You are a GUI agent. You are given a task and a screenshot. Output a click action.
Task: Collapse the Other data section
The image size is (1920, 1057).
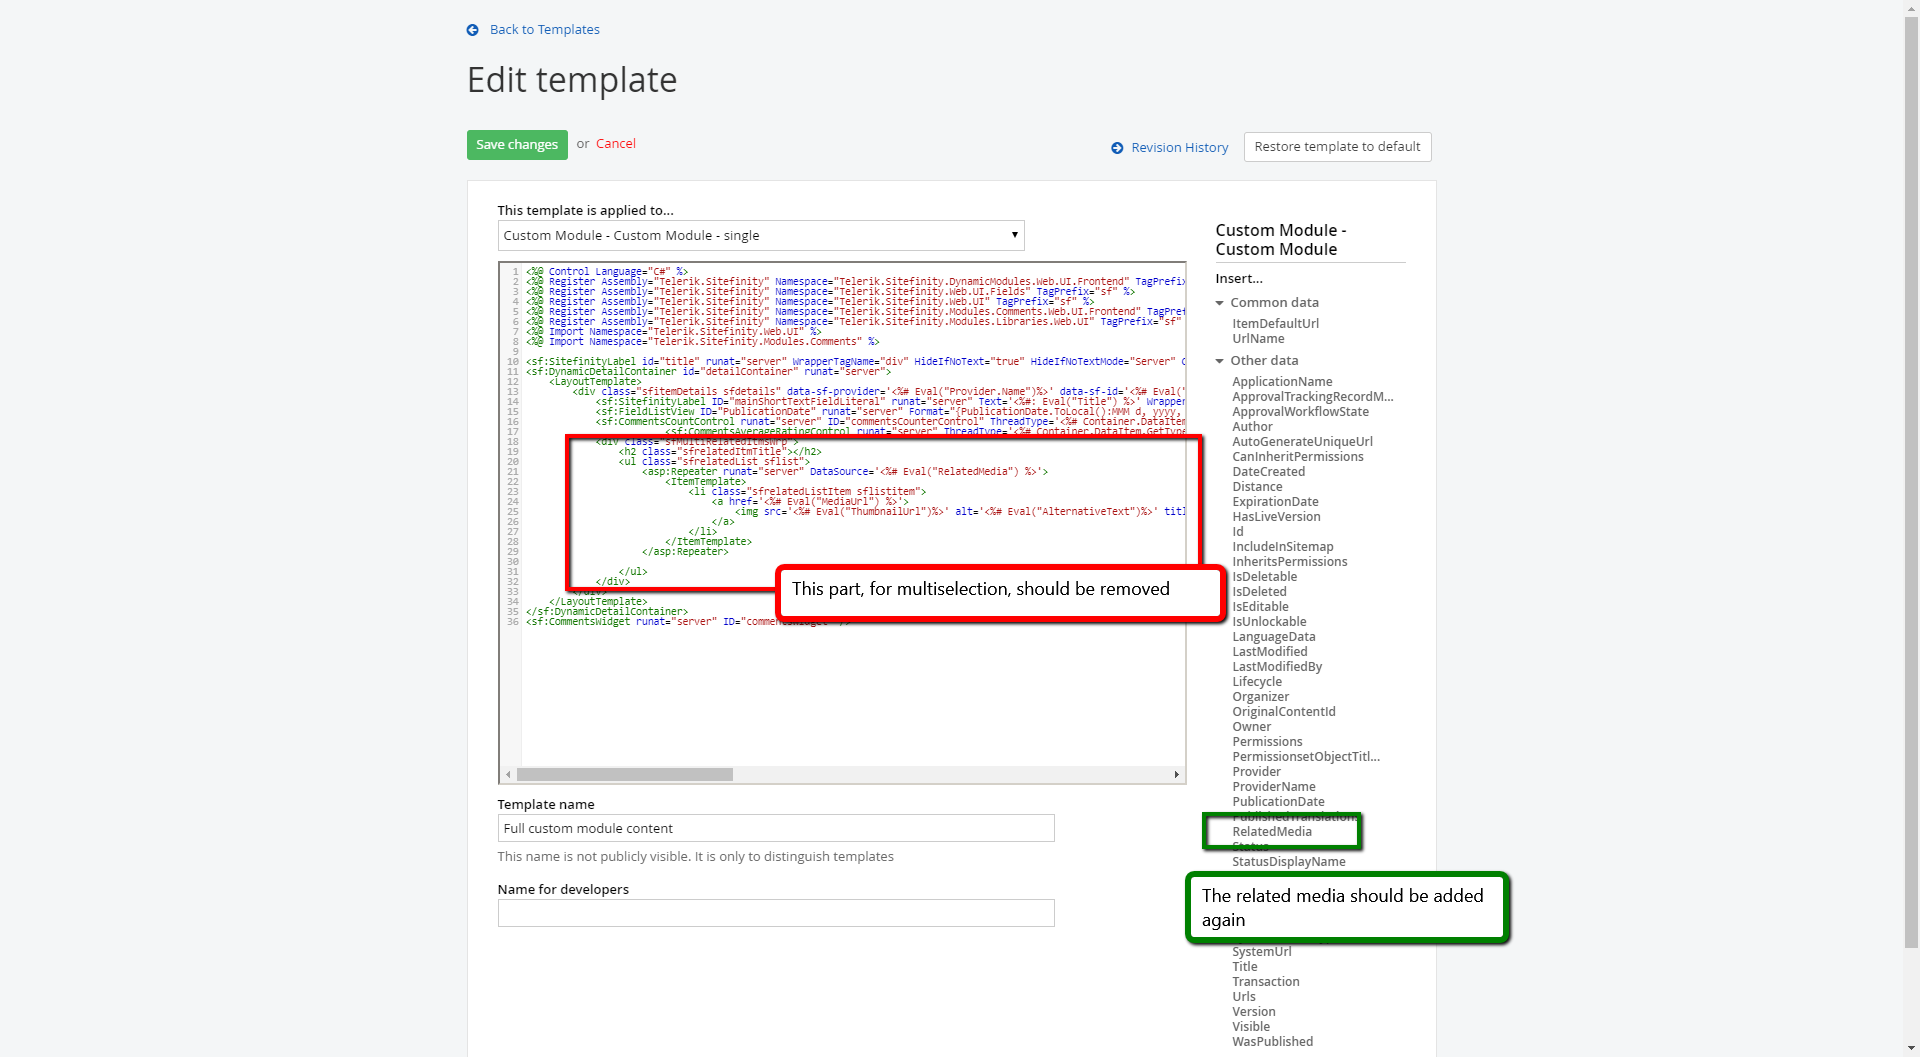tap(1220, 361)
